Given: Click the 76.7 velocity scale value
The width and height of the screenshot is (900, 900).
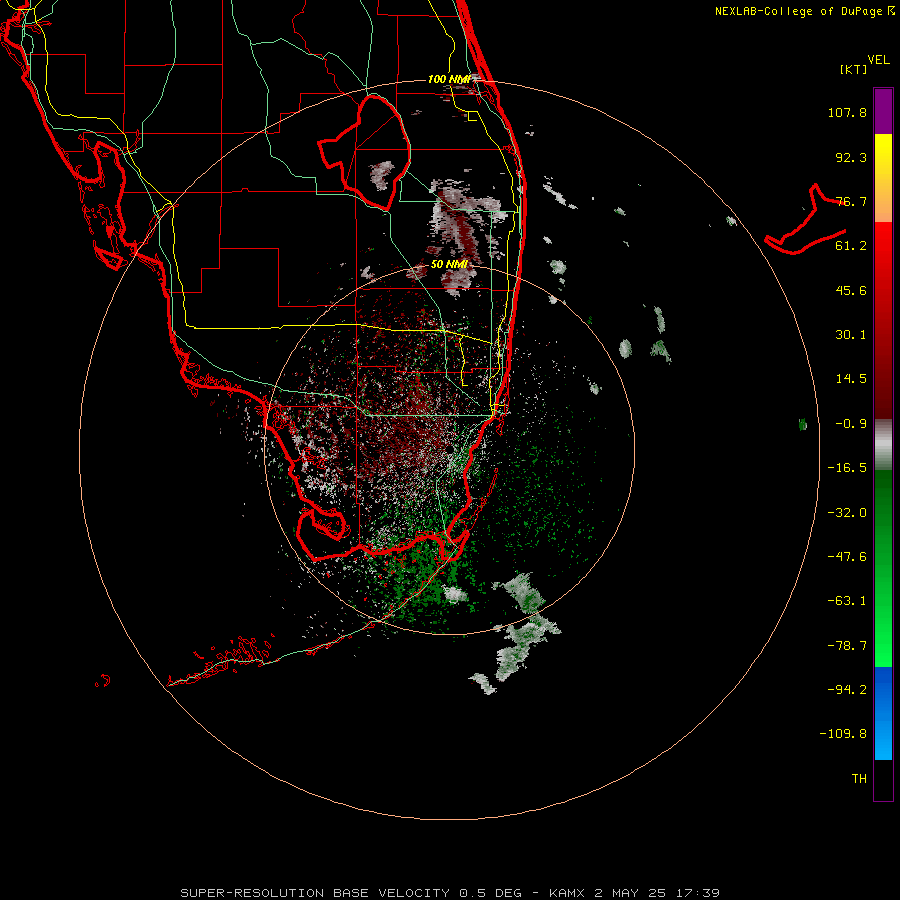Looking at the screenshot, I should 851,201.
